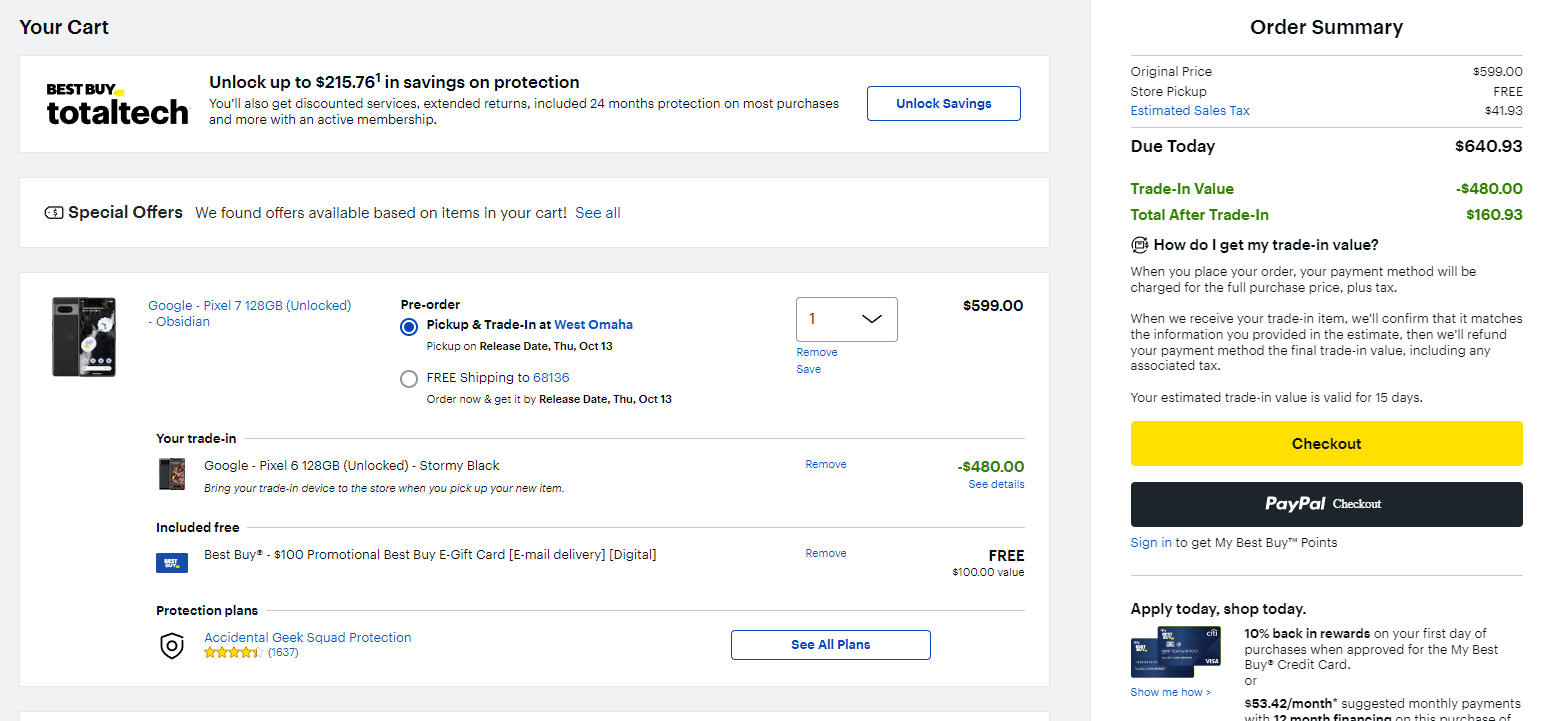The image size is (1546, 721).
Task: Click See details under trade-in value
Action: point(996,484)
